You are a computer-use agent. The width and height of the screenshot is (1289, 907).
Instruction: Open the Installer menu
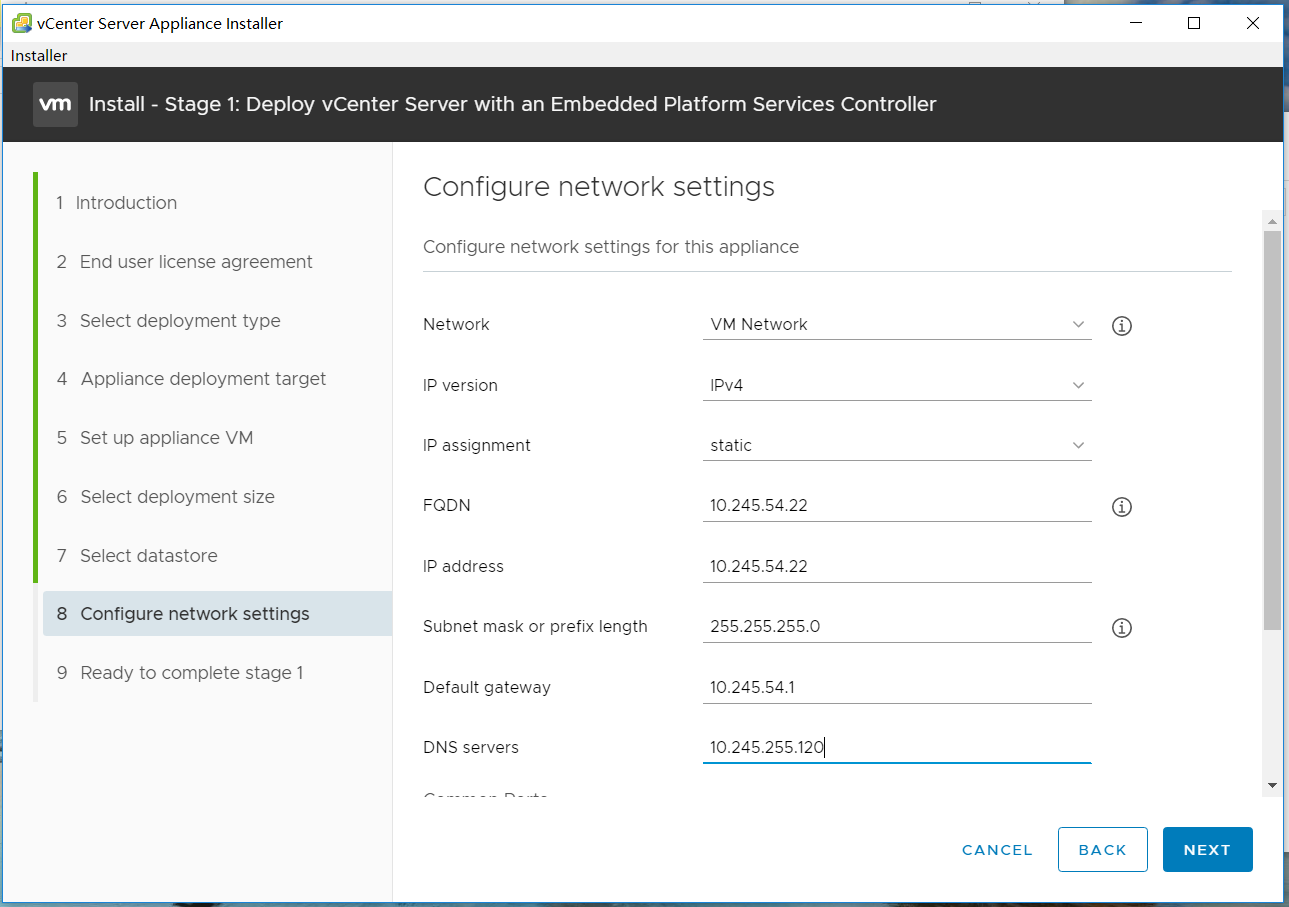[x=39, y=56]
